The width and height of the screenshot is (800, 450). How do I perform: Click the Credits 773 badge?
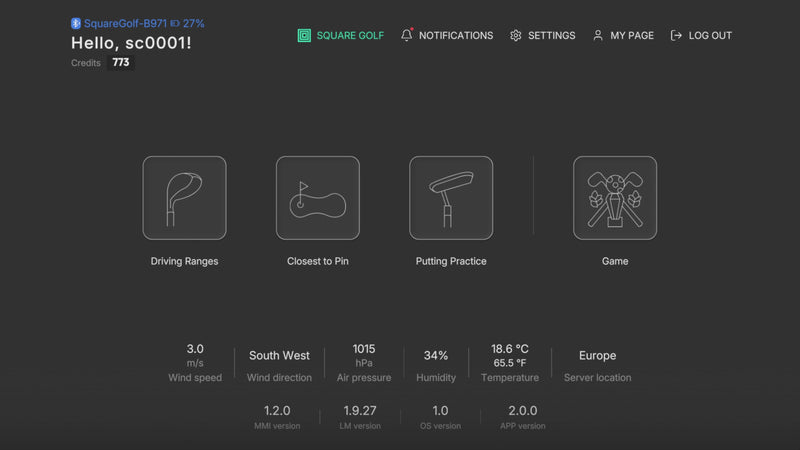(x=121, y=62)
